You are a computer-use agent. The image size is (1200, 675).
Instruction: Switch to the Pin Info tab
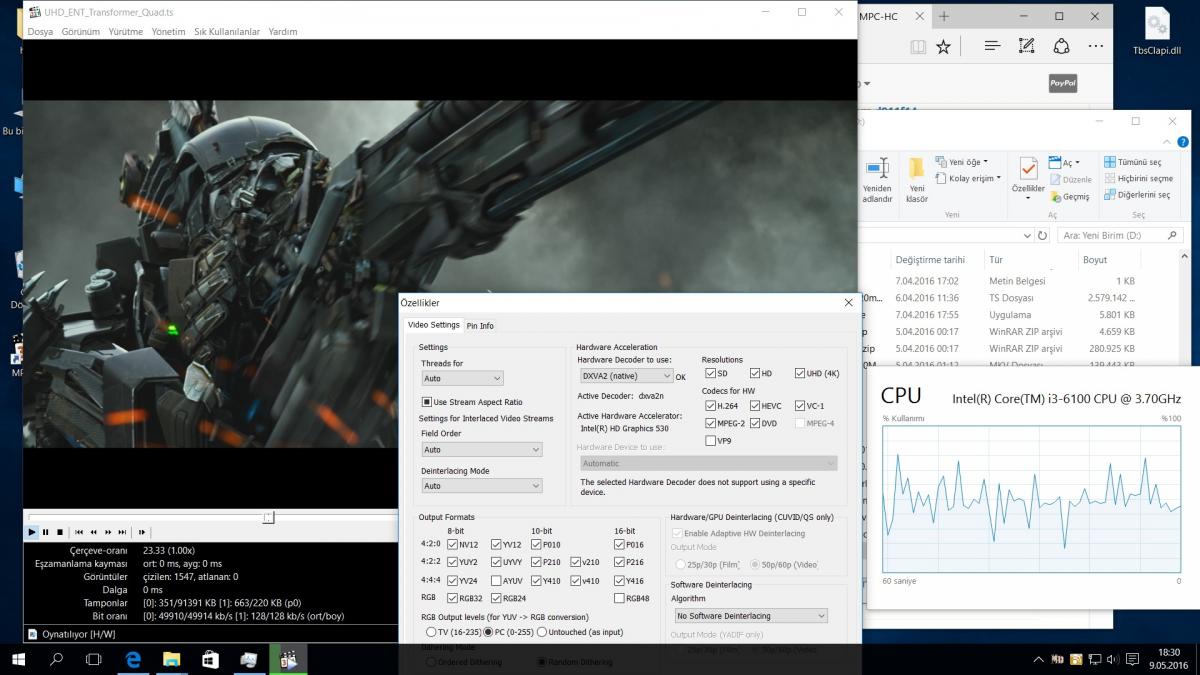click(480, 325)
